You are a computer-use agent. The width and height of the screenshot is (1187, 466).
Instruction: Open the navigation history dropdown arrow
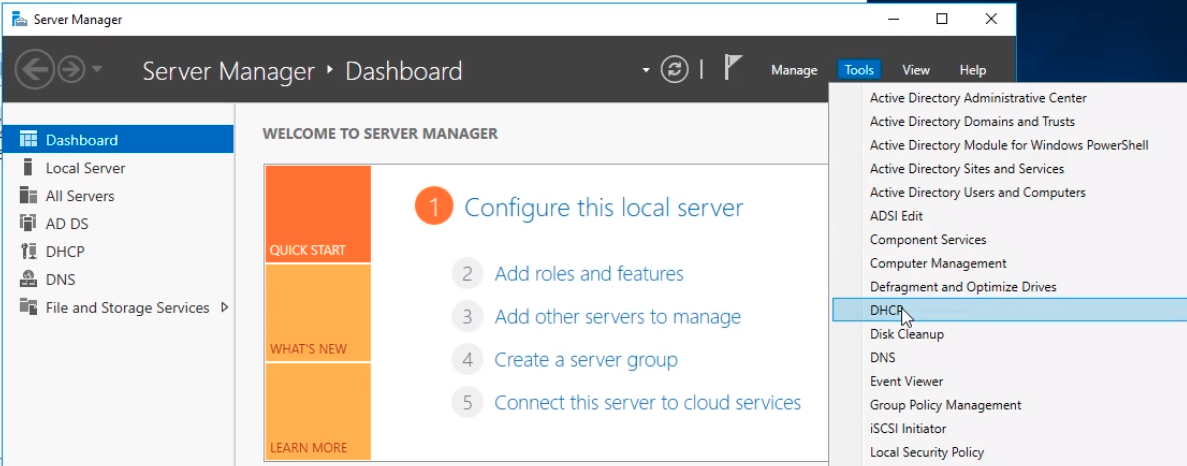[x=96, y=70]
